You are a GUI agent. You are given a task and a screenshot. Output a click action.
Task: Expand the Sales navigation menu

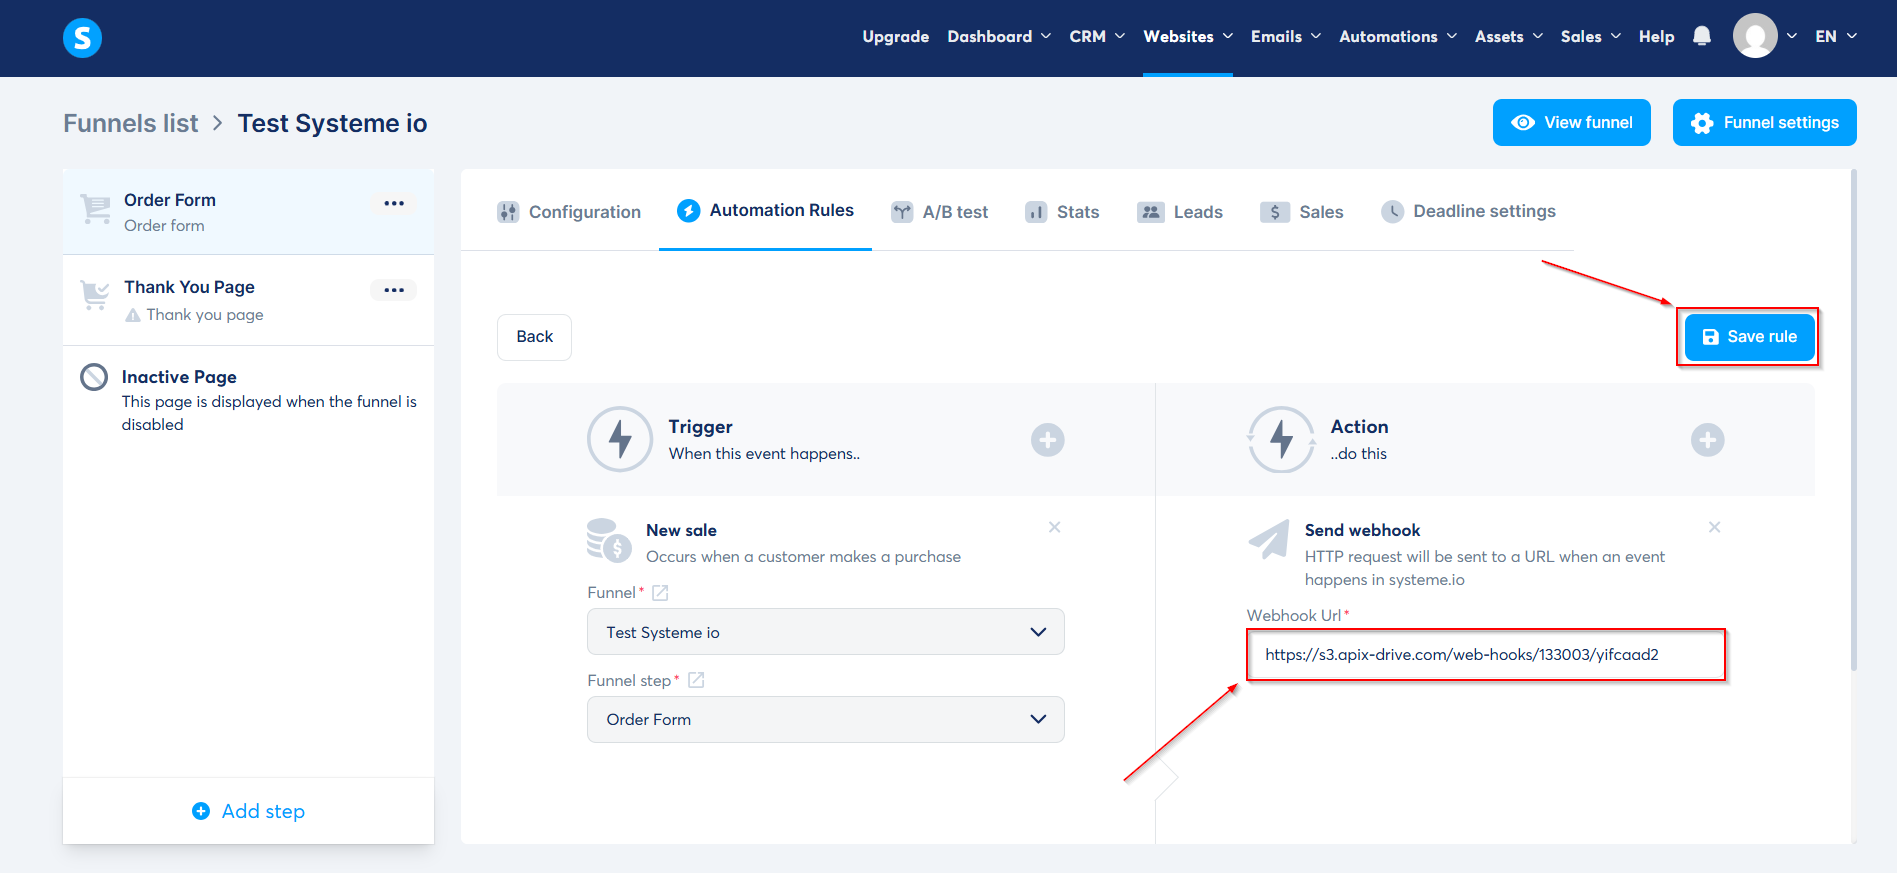(1591, 37)
